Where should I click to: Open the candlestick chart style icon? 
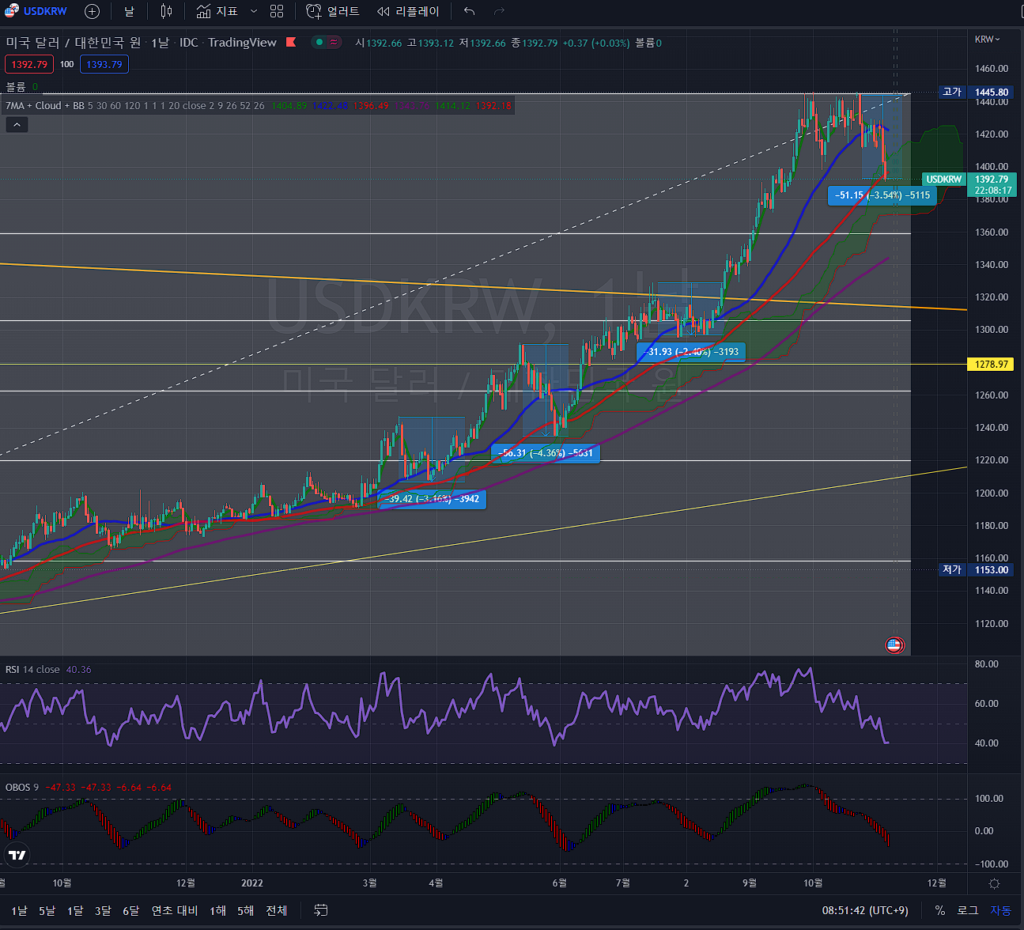(166, 12)
